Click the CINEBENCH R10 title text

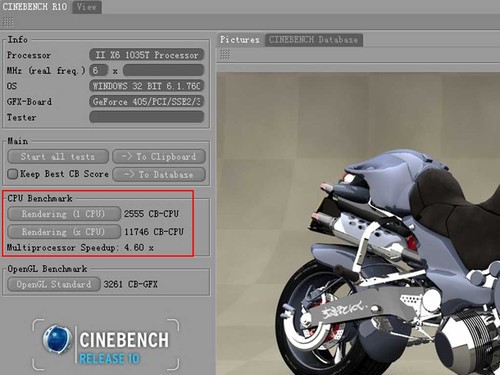click(35, 7)
